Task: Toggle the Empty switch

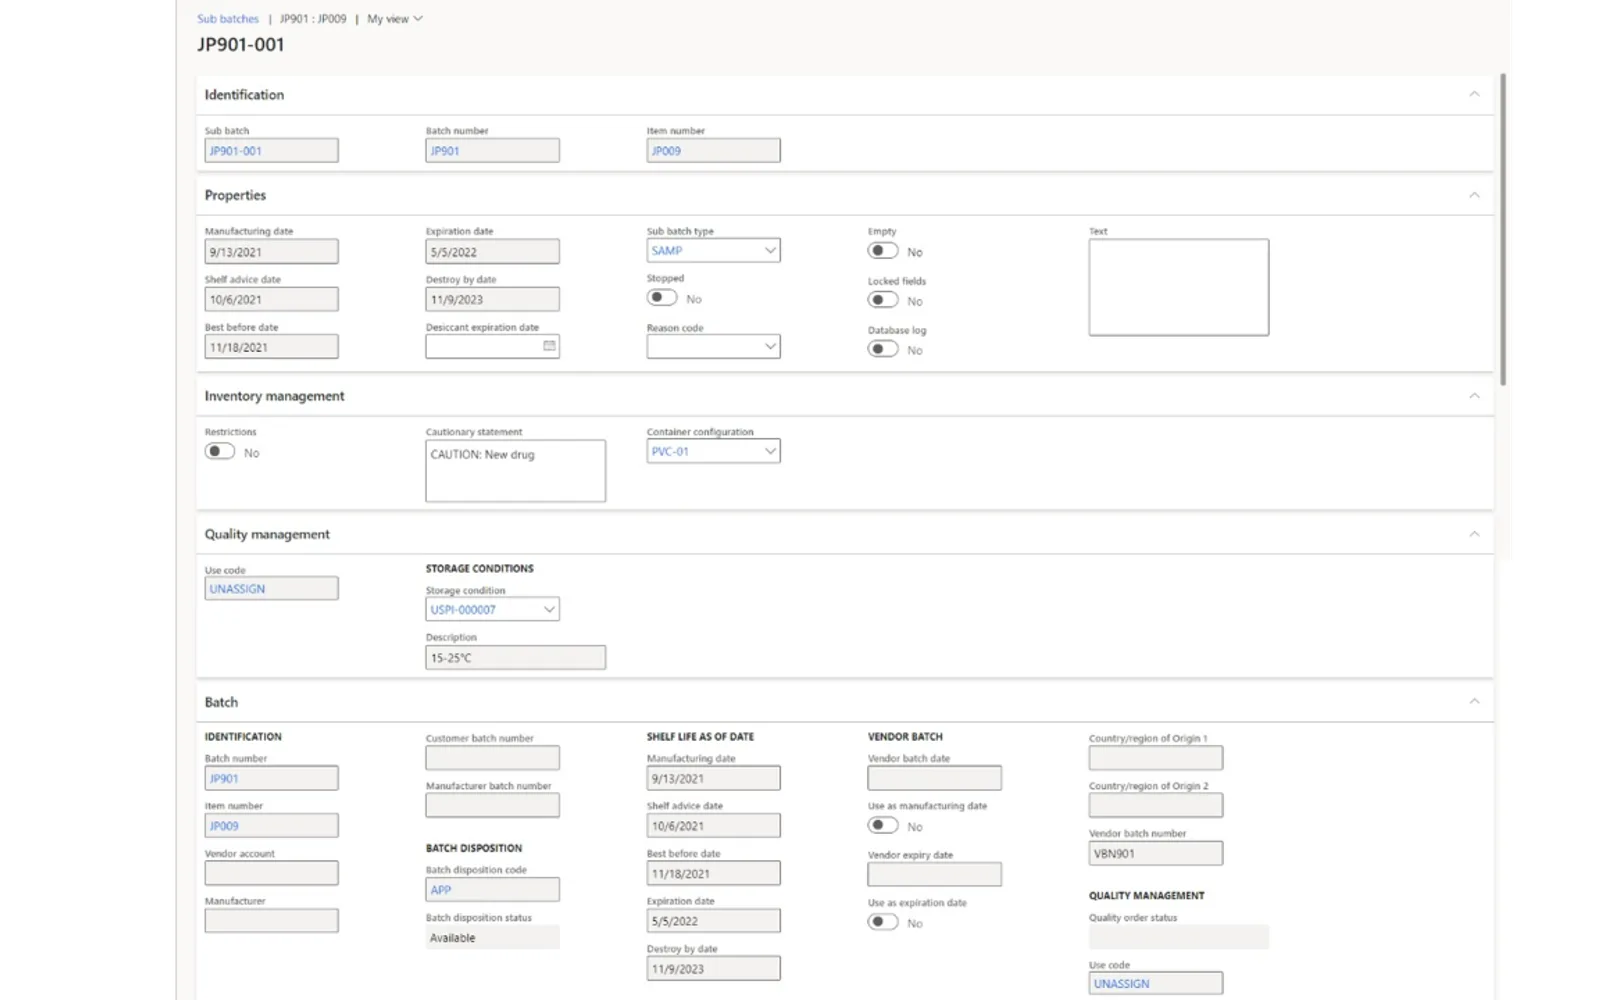Action: pos(883,251)
